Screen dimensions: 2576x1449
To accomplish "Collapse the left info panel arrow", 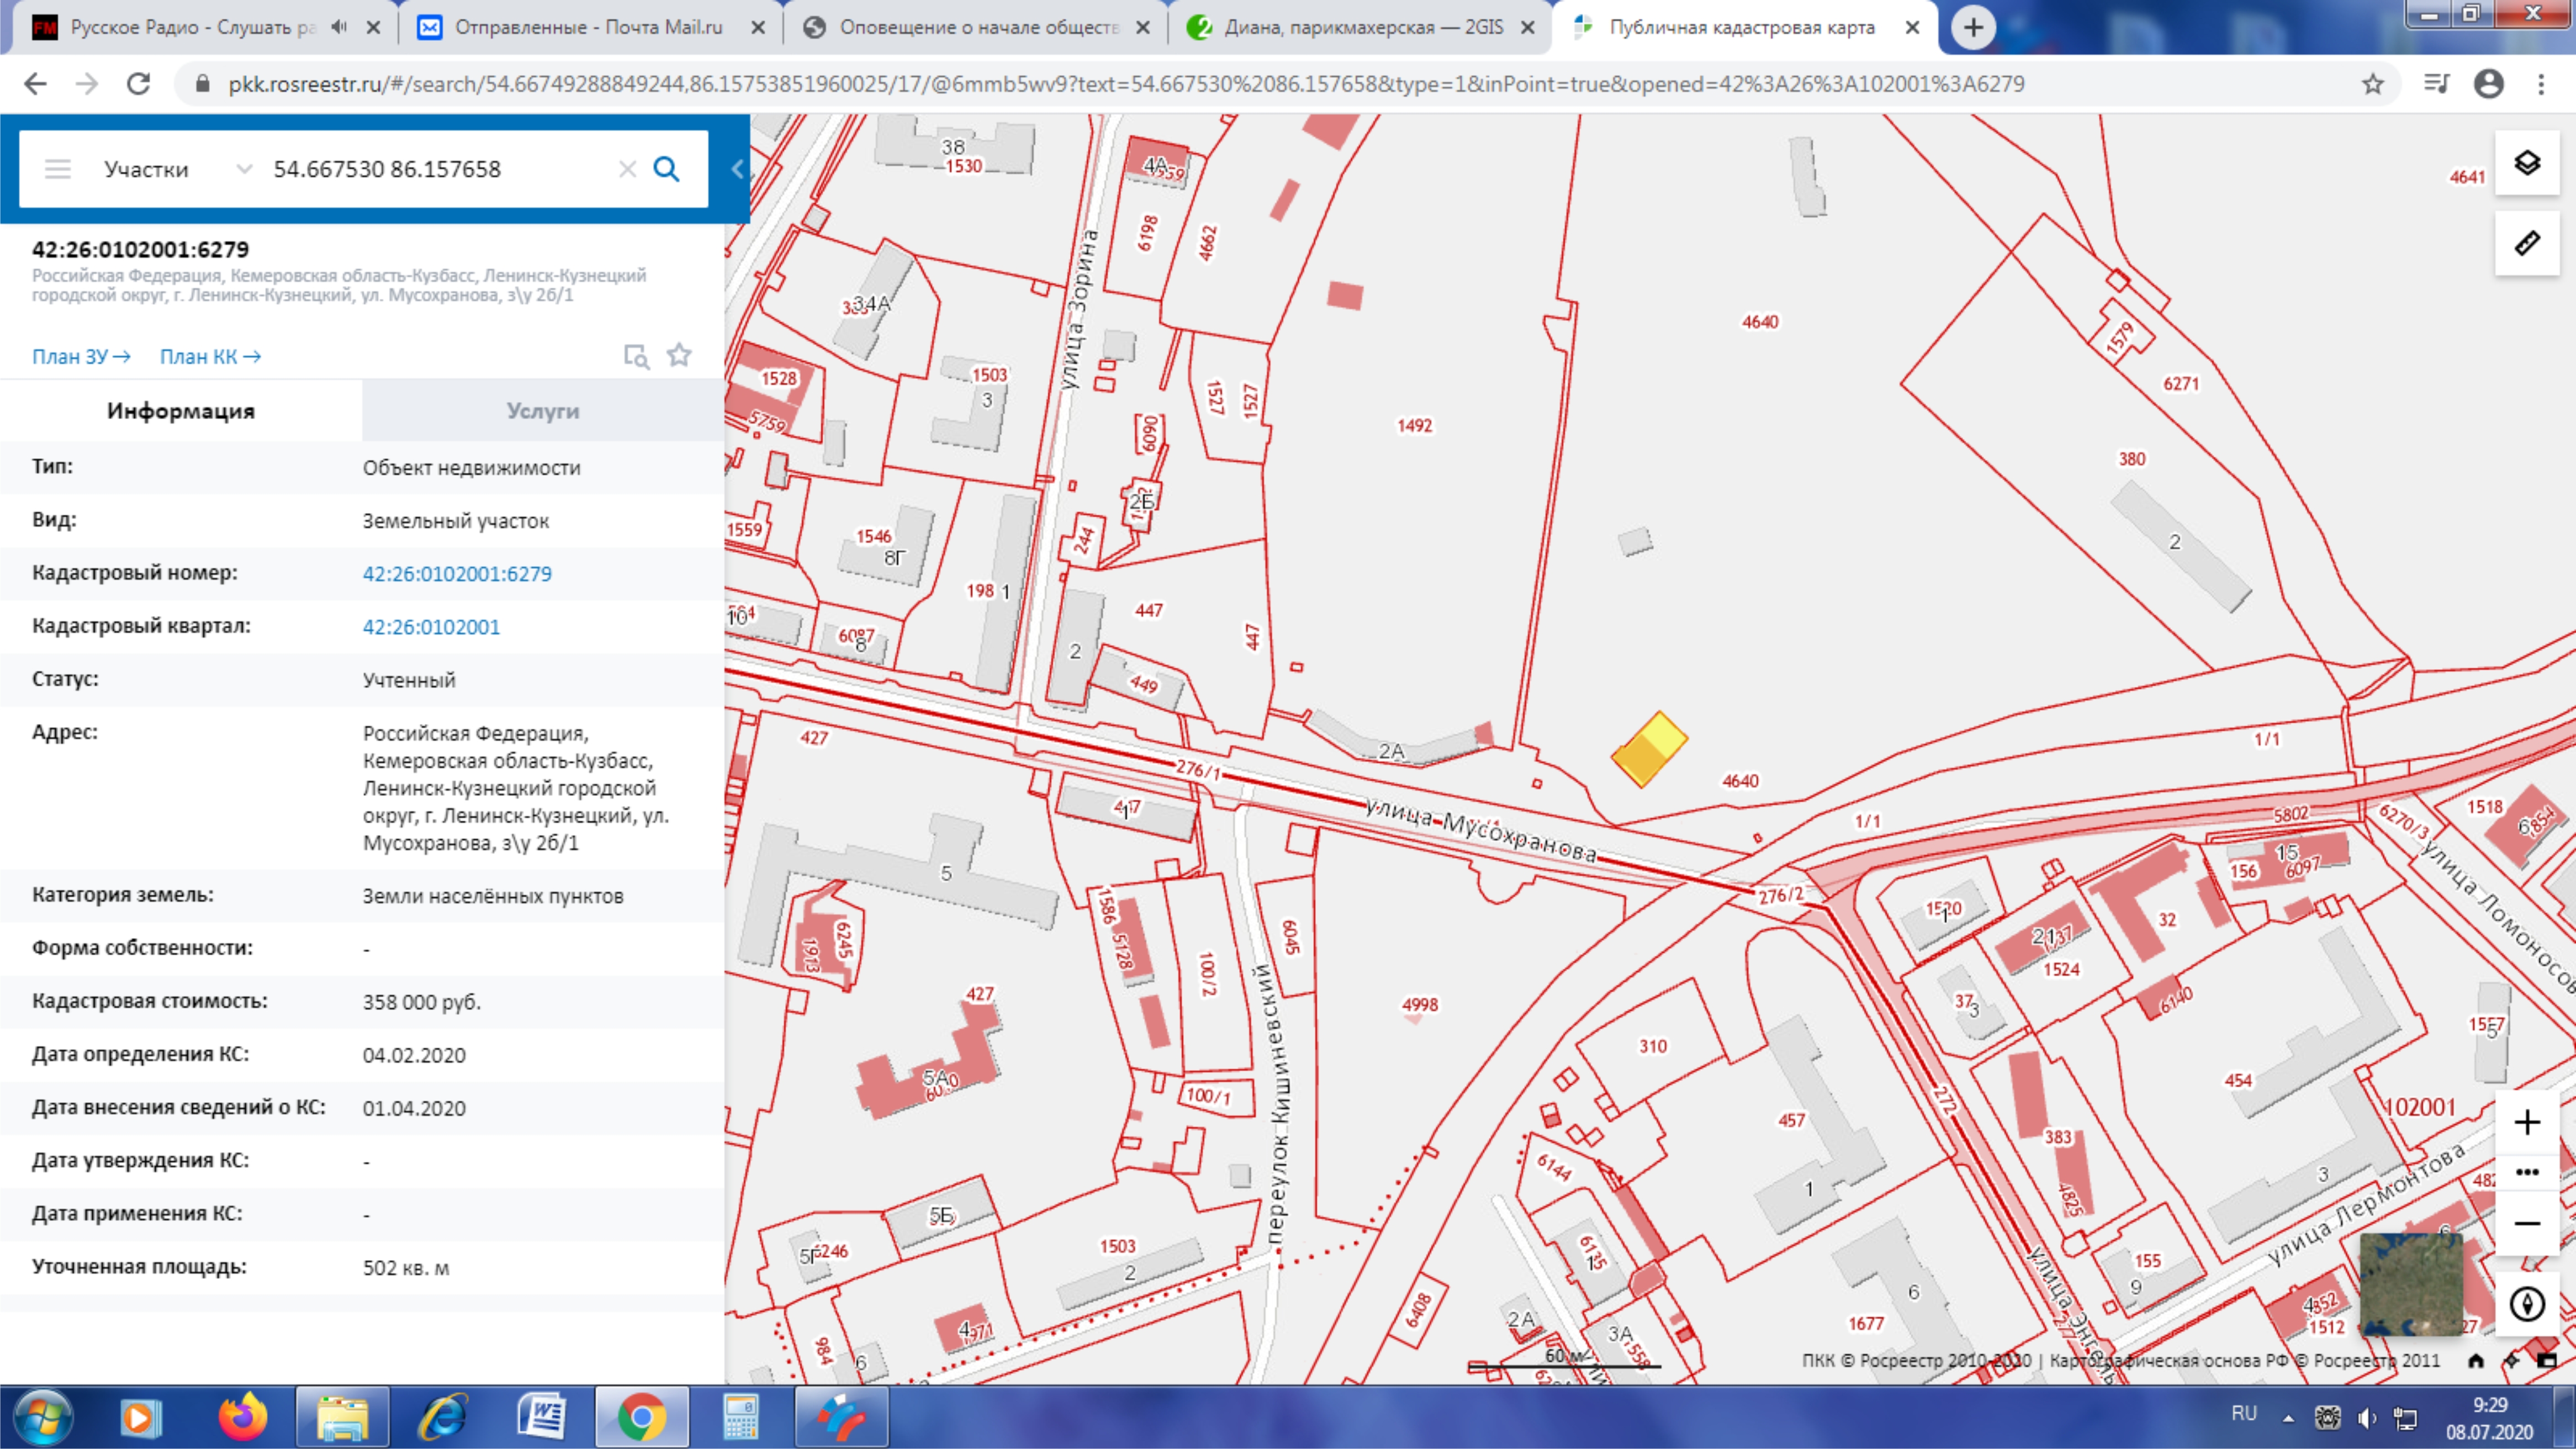I will click(x=737, y=169).
